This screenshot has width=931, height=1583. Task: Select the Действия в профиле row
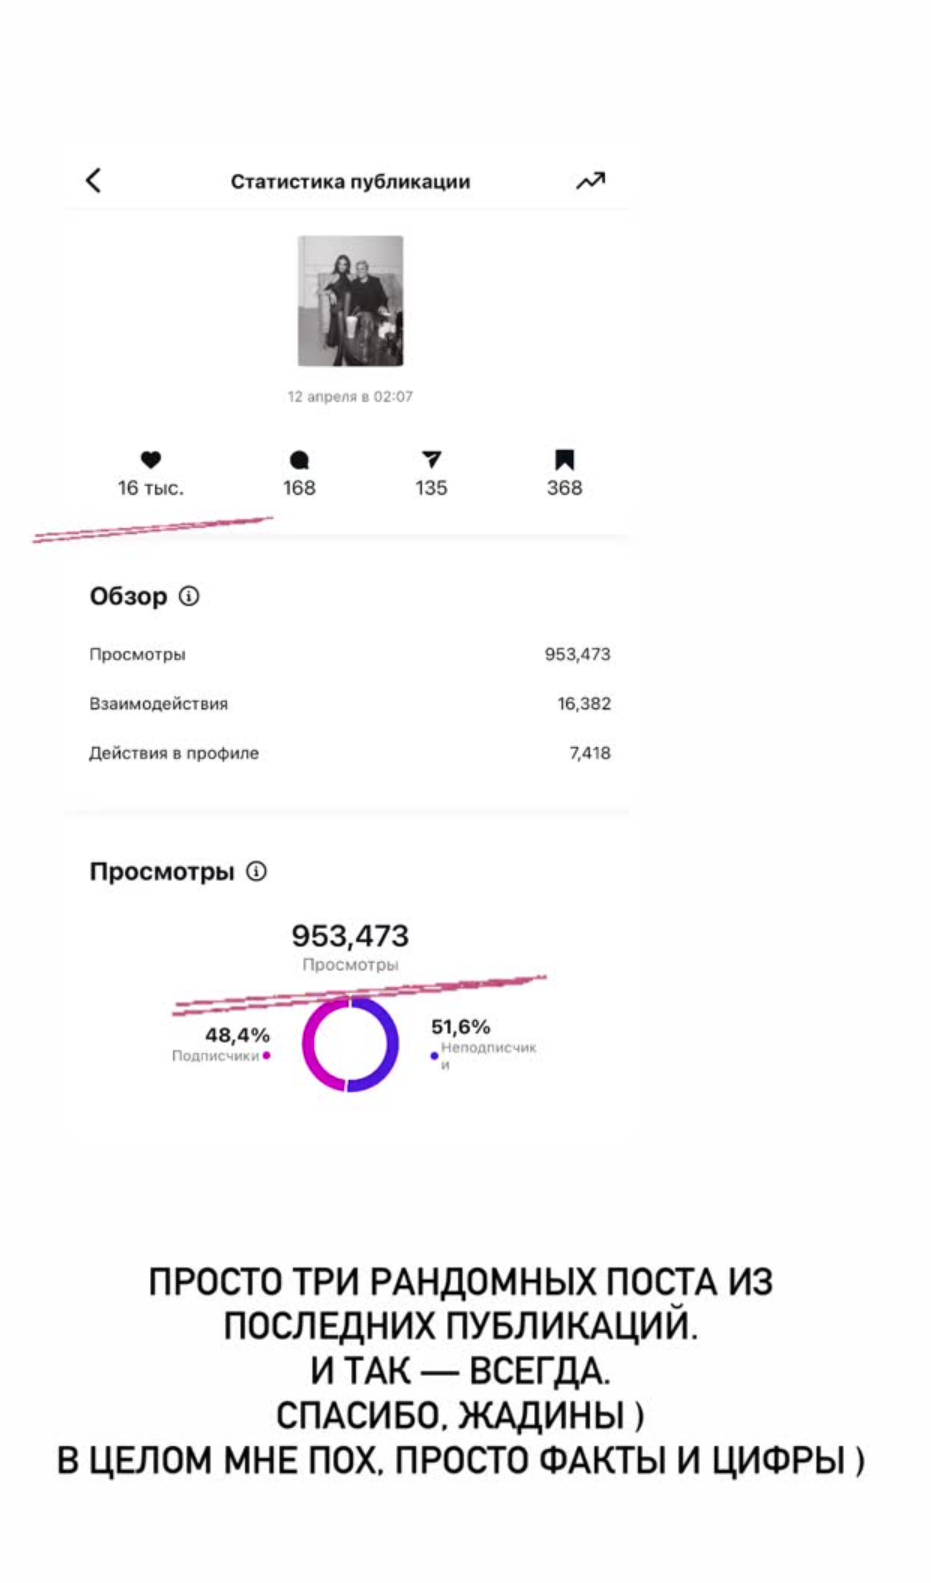pyautogui.click(x=350, y=753)
